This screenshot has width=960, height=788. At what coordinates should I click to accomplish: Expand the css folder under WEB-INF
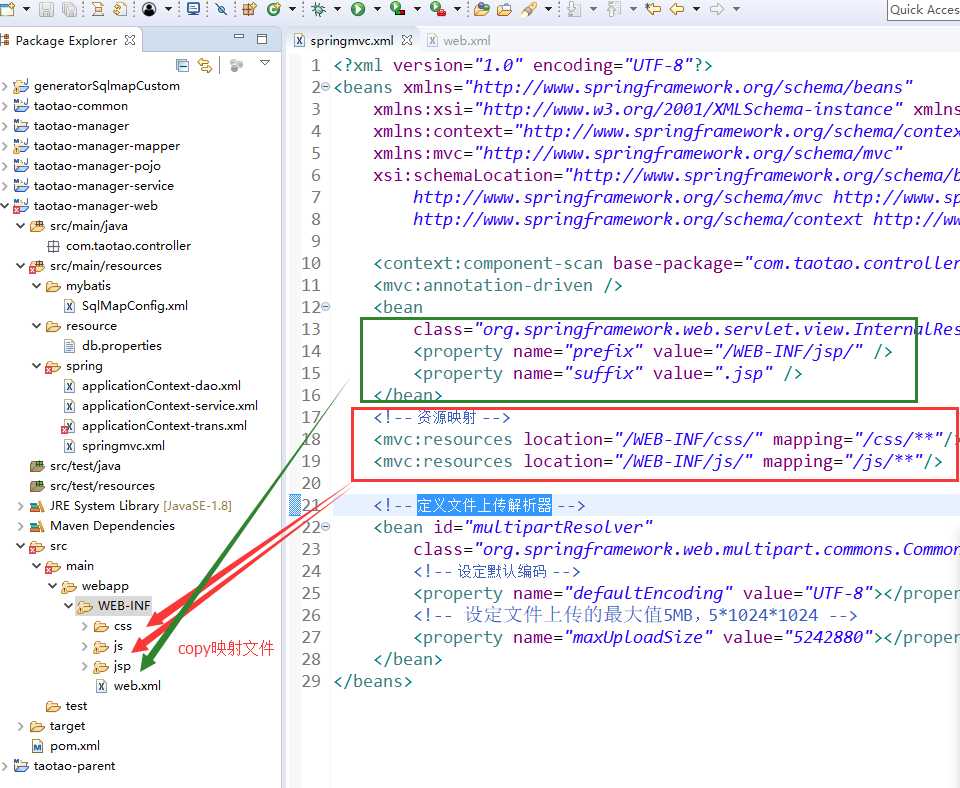pyautogui.click(x=84, y=626)
